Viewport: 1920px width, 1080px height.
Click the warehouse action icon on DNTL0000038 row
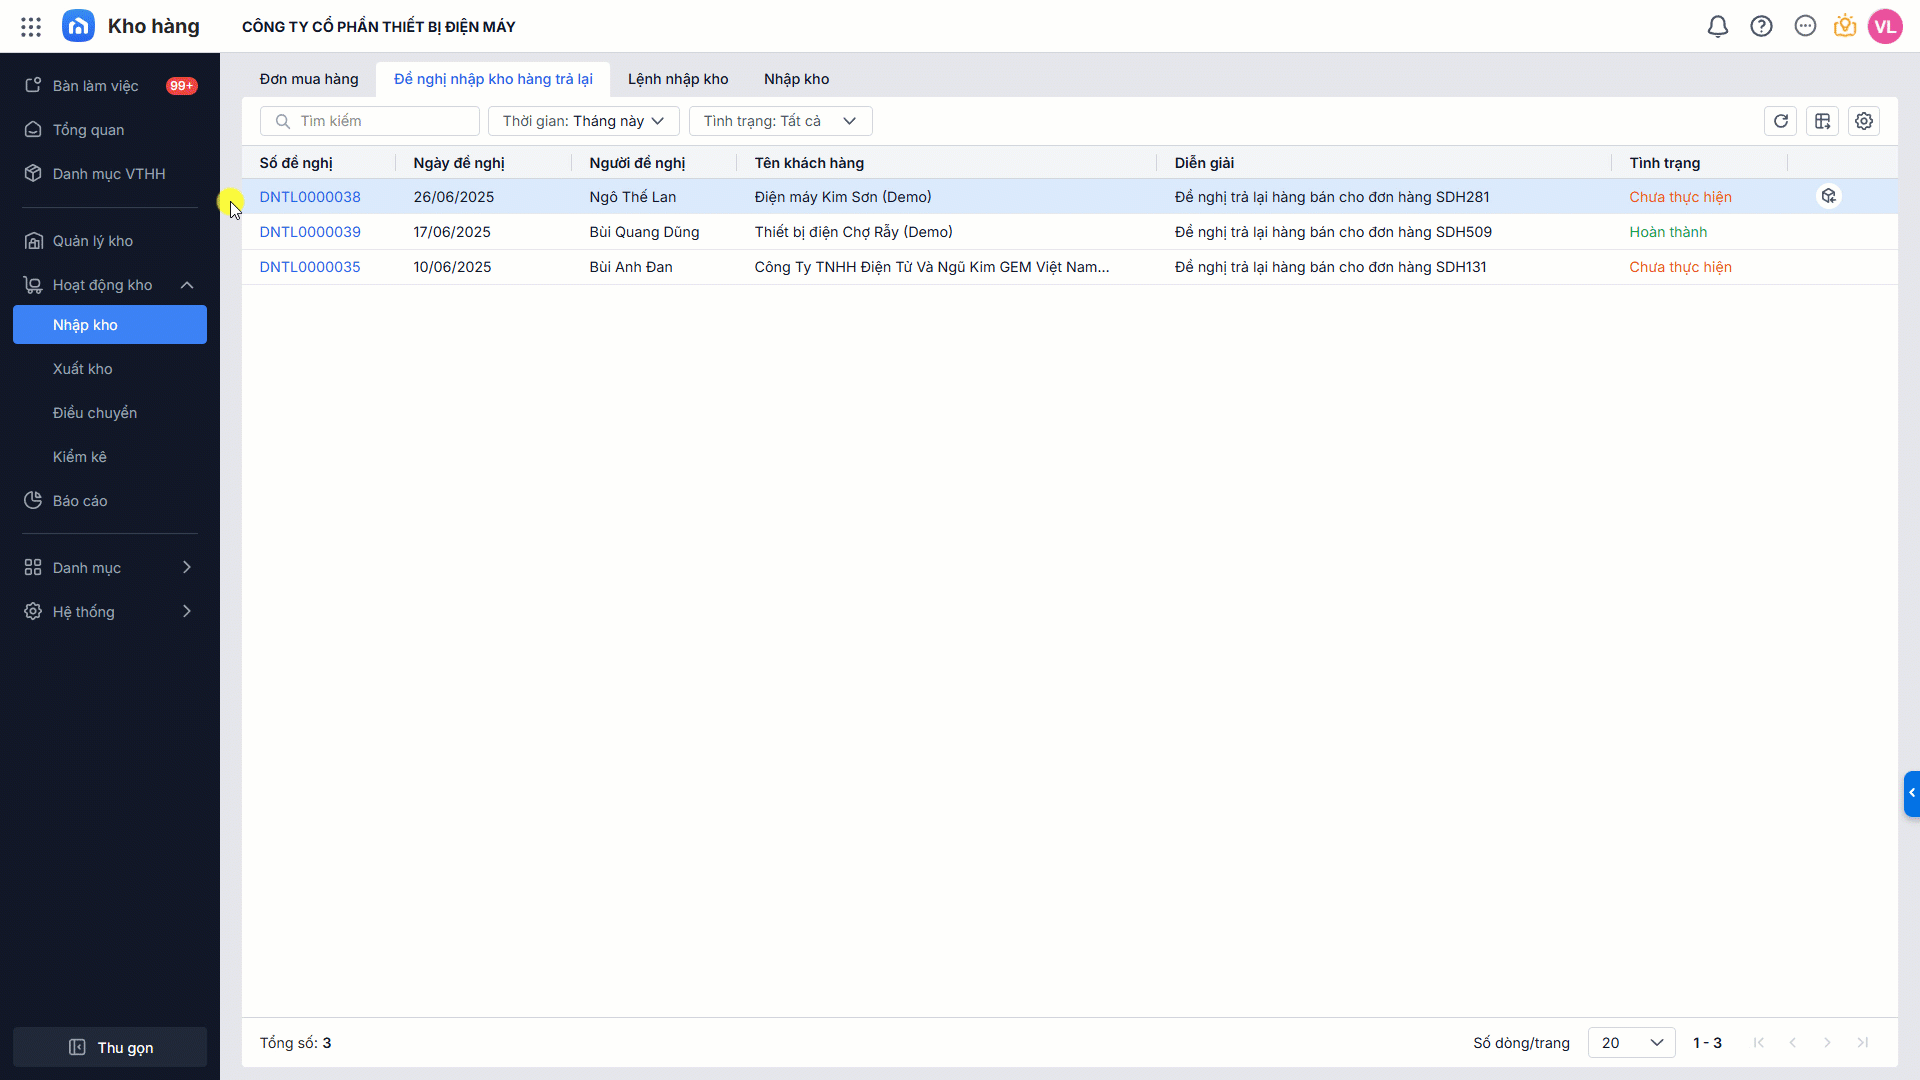[x=1828, y=196]
